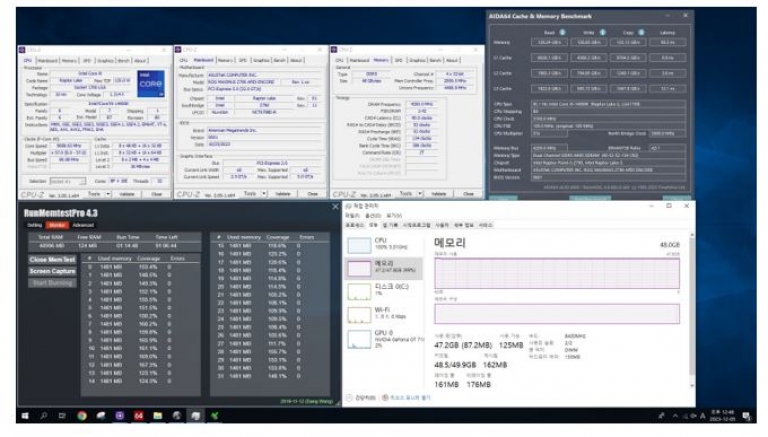
Task: Open Task View from the taskbar
Action: click(x=62, y=415)
